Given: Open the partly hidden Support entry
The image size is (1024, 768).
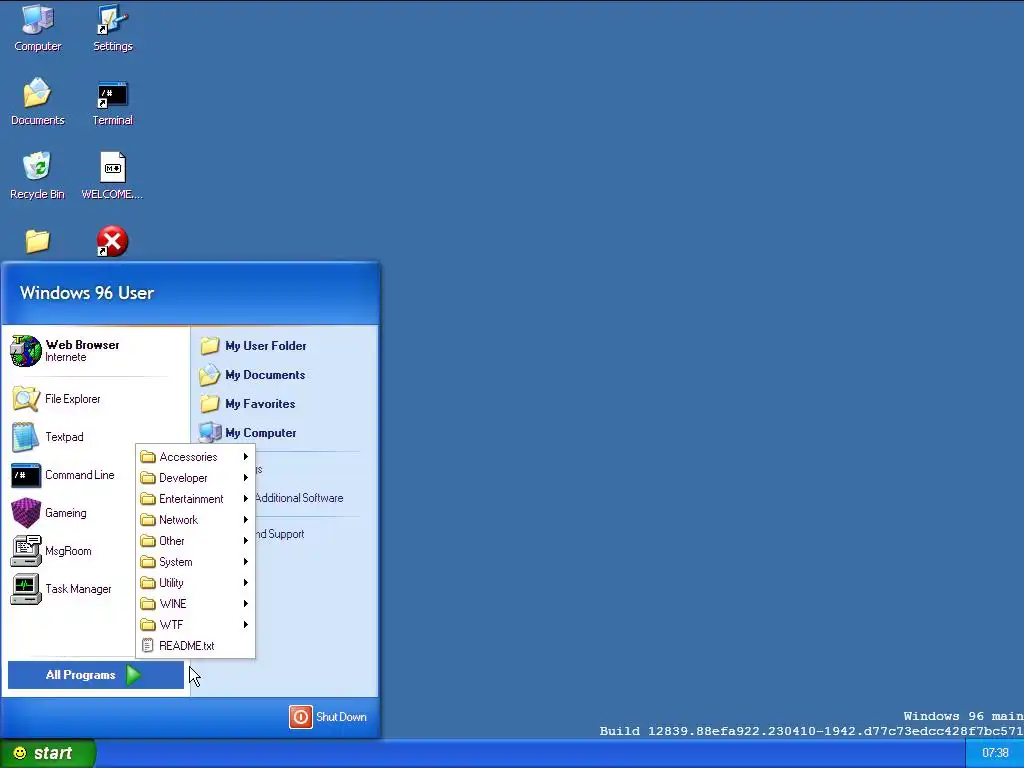Looking at the screenshot, I should pos(280,534).
